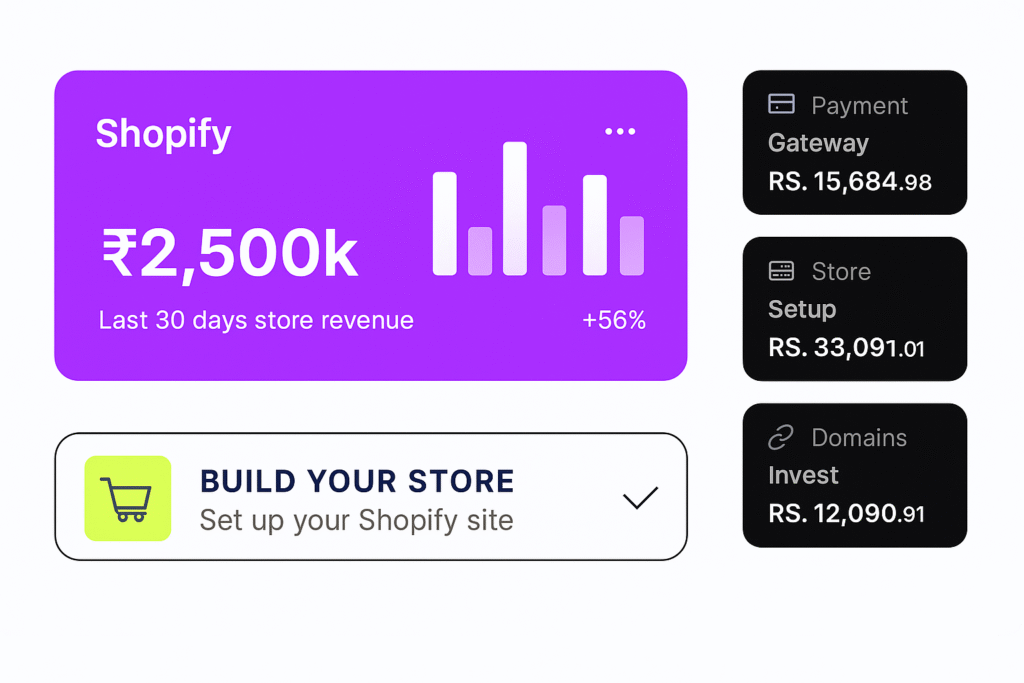The image size is (1024, 683).
Task: Open the three-dot menu on Shopify card
Action: pyautogui.click(x=620, y=131)
